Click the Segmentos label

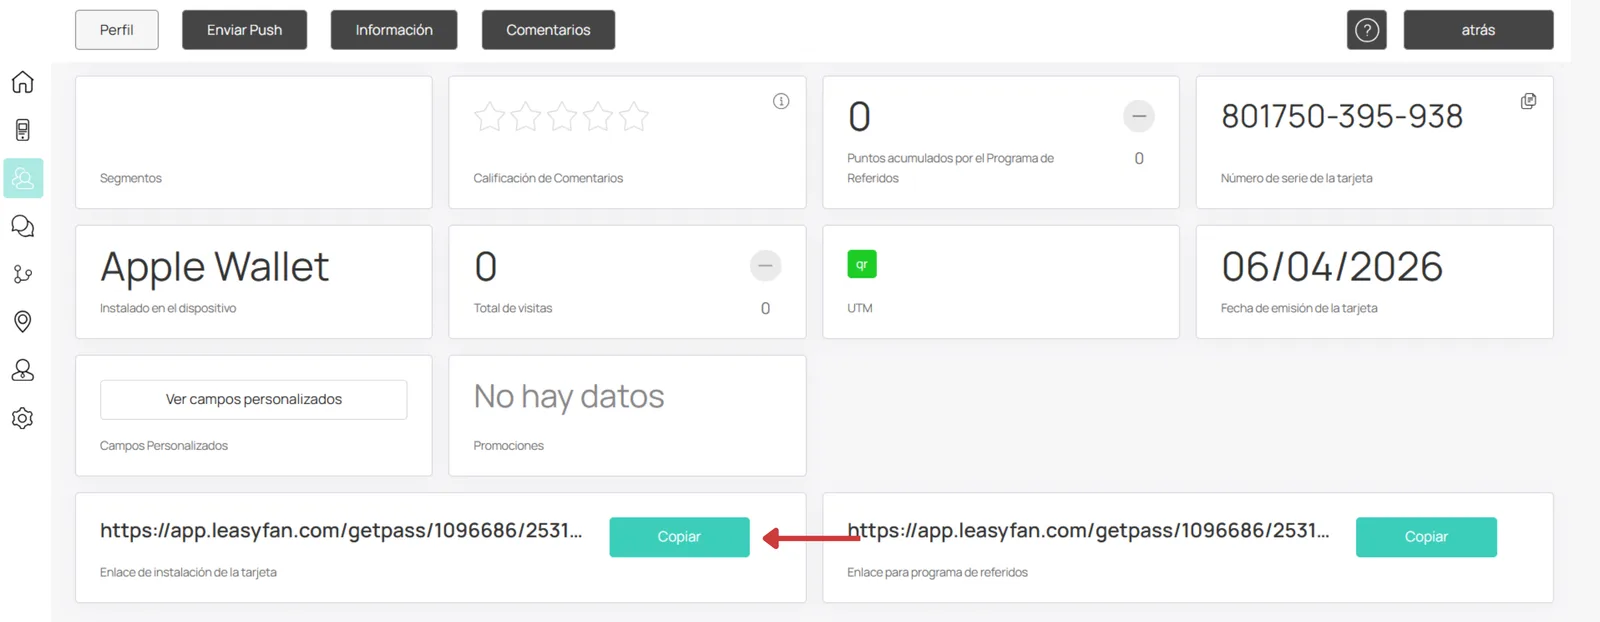(131, 178)
